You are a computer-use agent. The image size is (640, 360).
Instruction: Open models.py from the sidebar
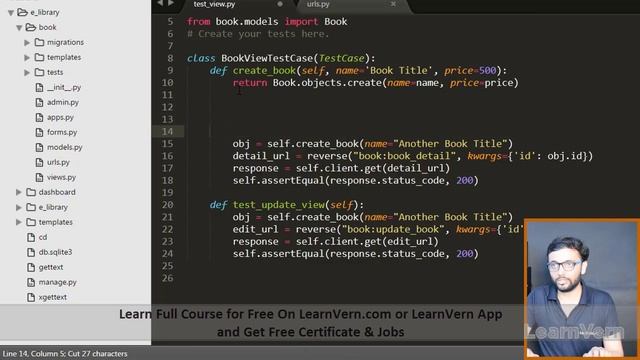coord(64,147)
